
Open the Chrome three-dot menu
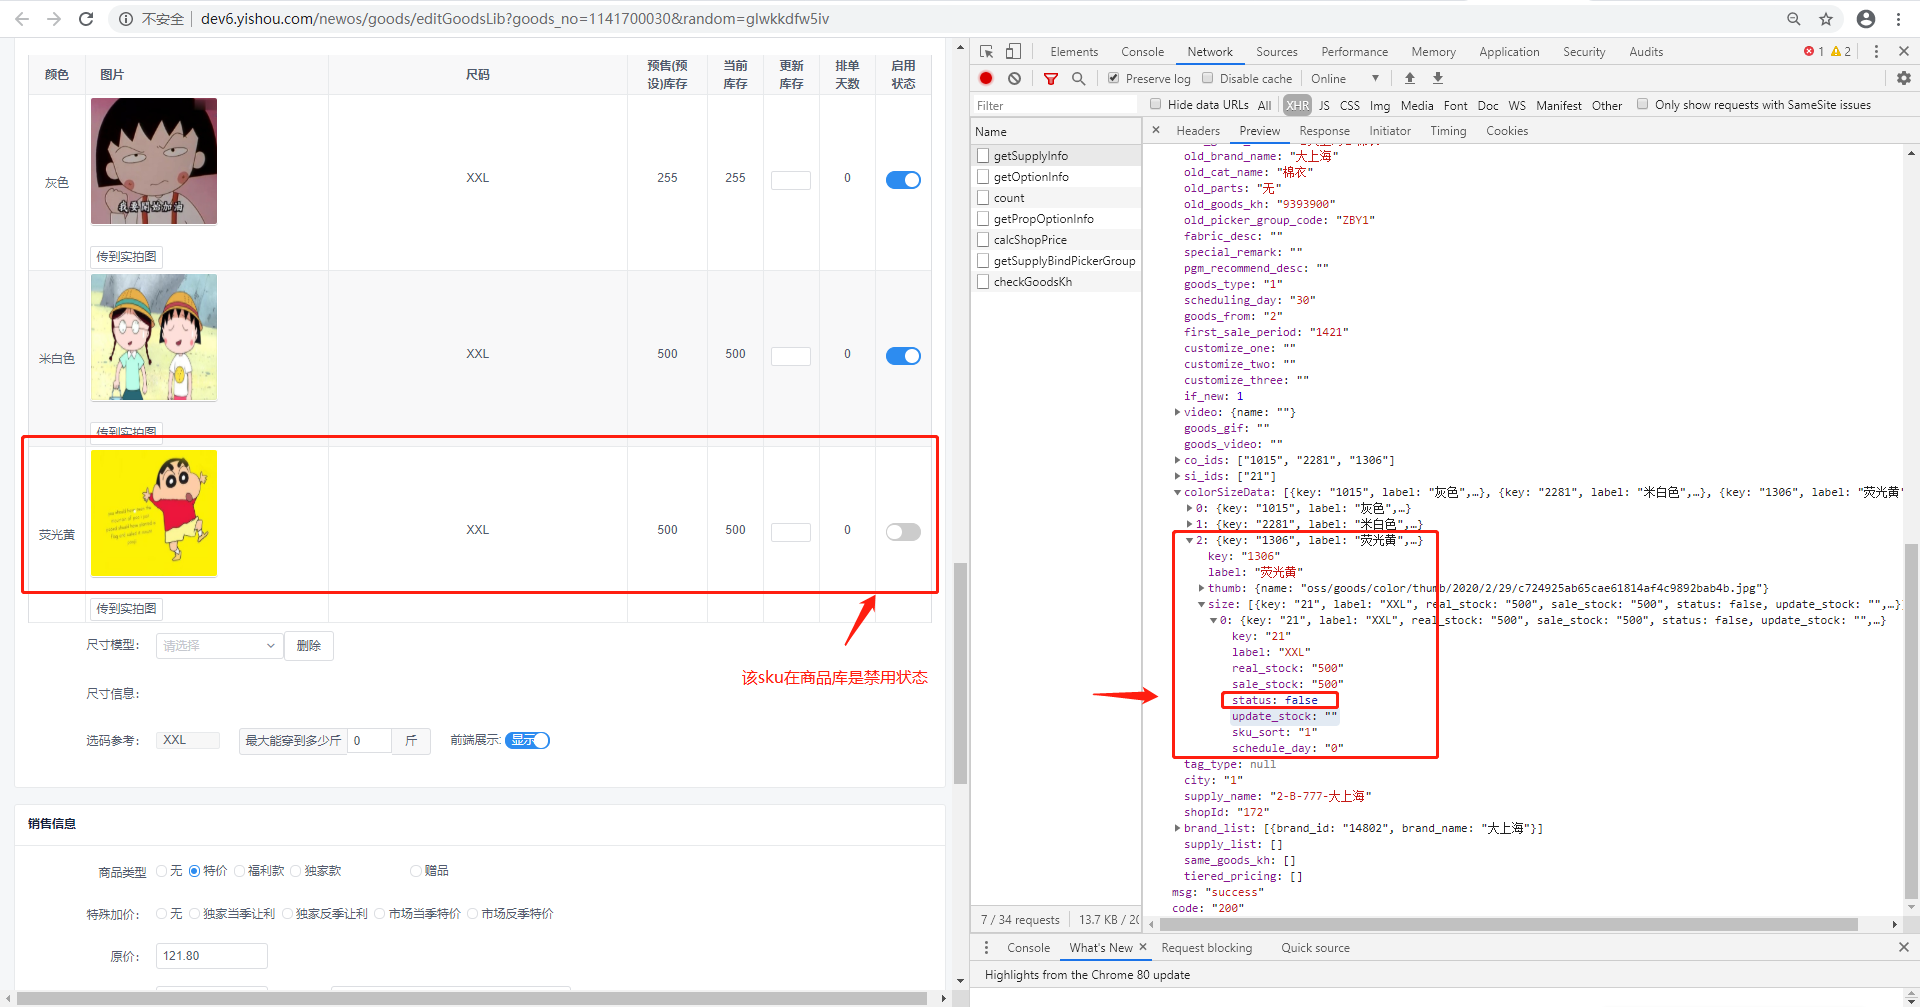coord(1898,19)
